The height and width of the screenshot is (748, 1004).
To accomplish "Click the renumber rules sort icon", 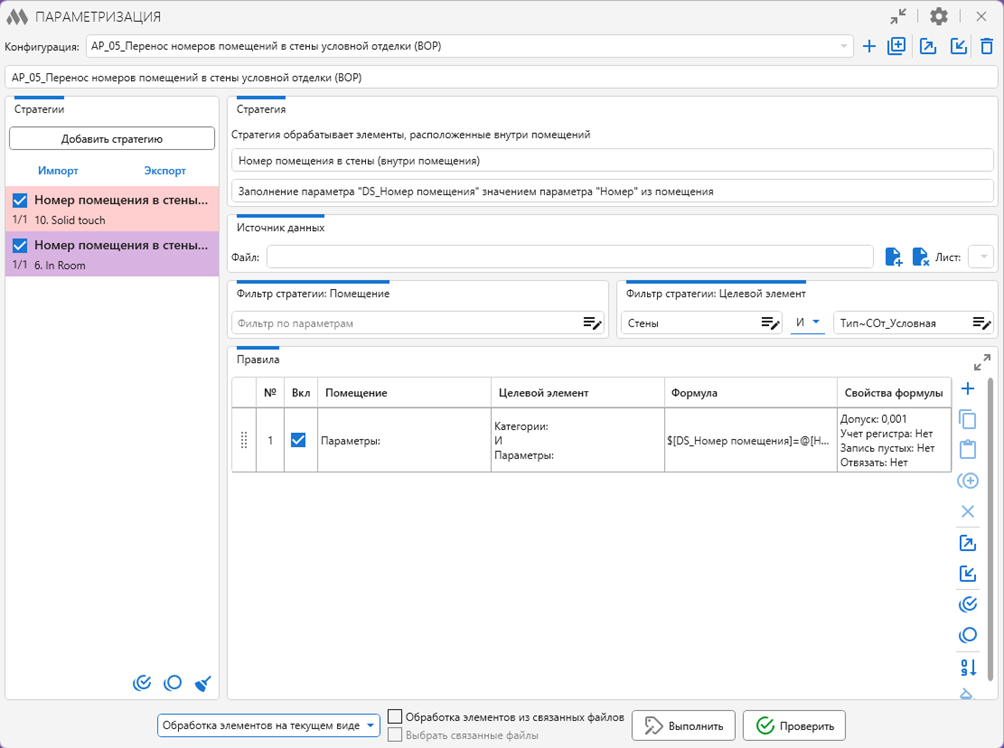I will (x=967, y=667).
